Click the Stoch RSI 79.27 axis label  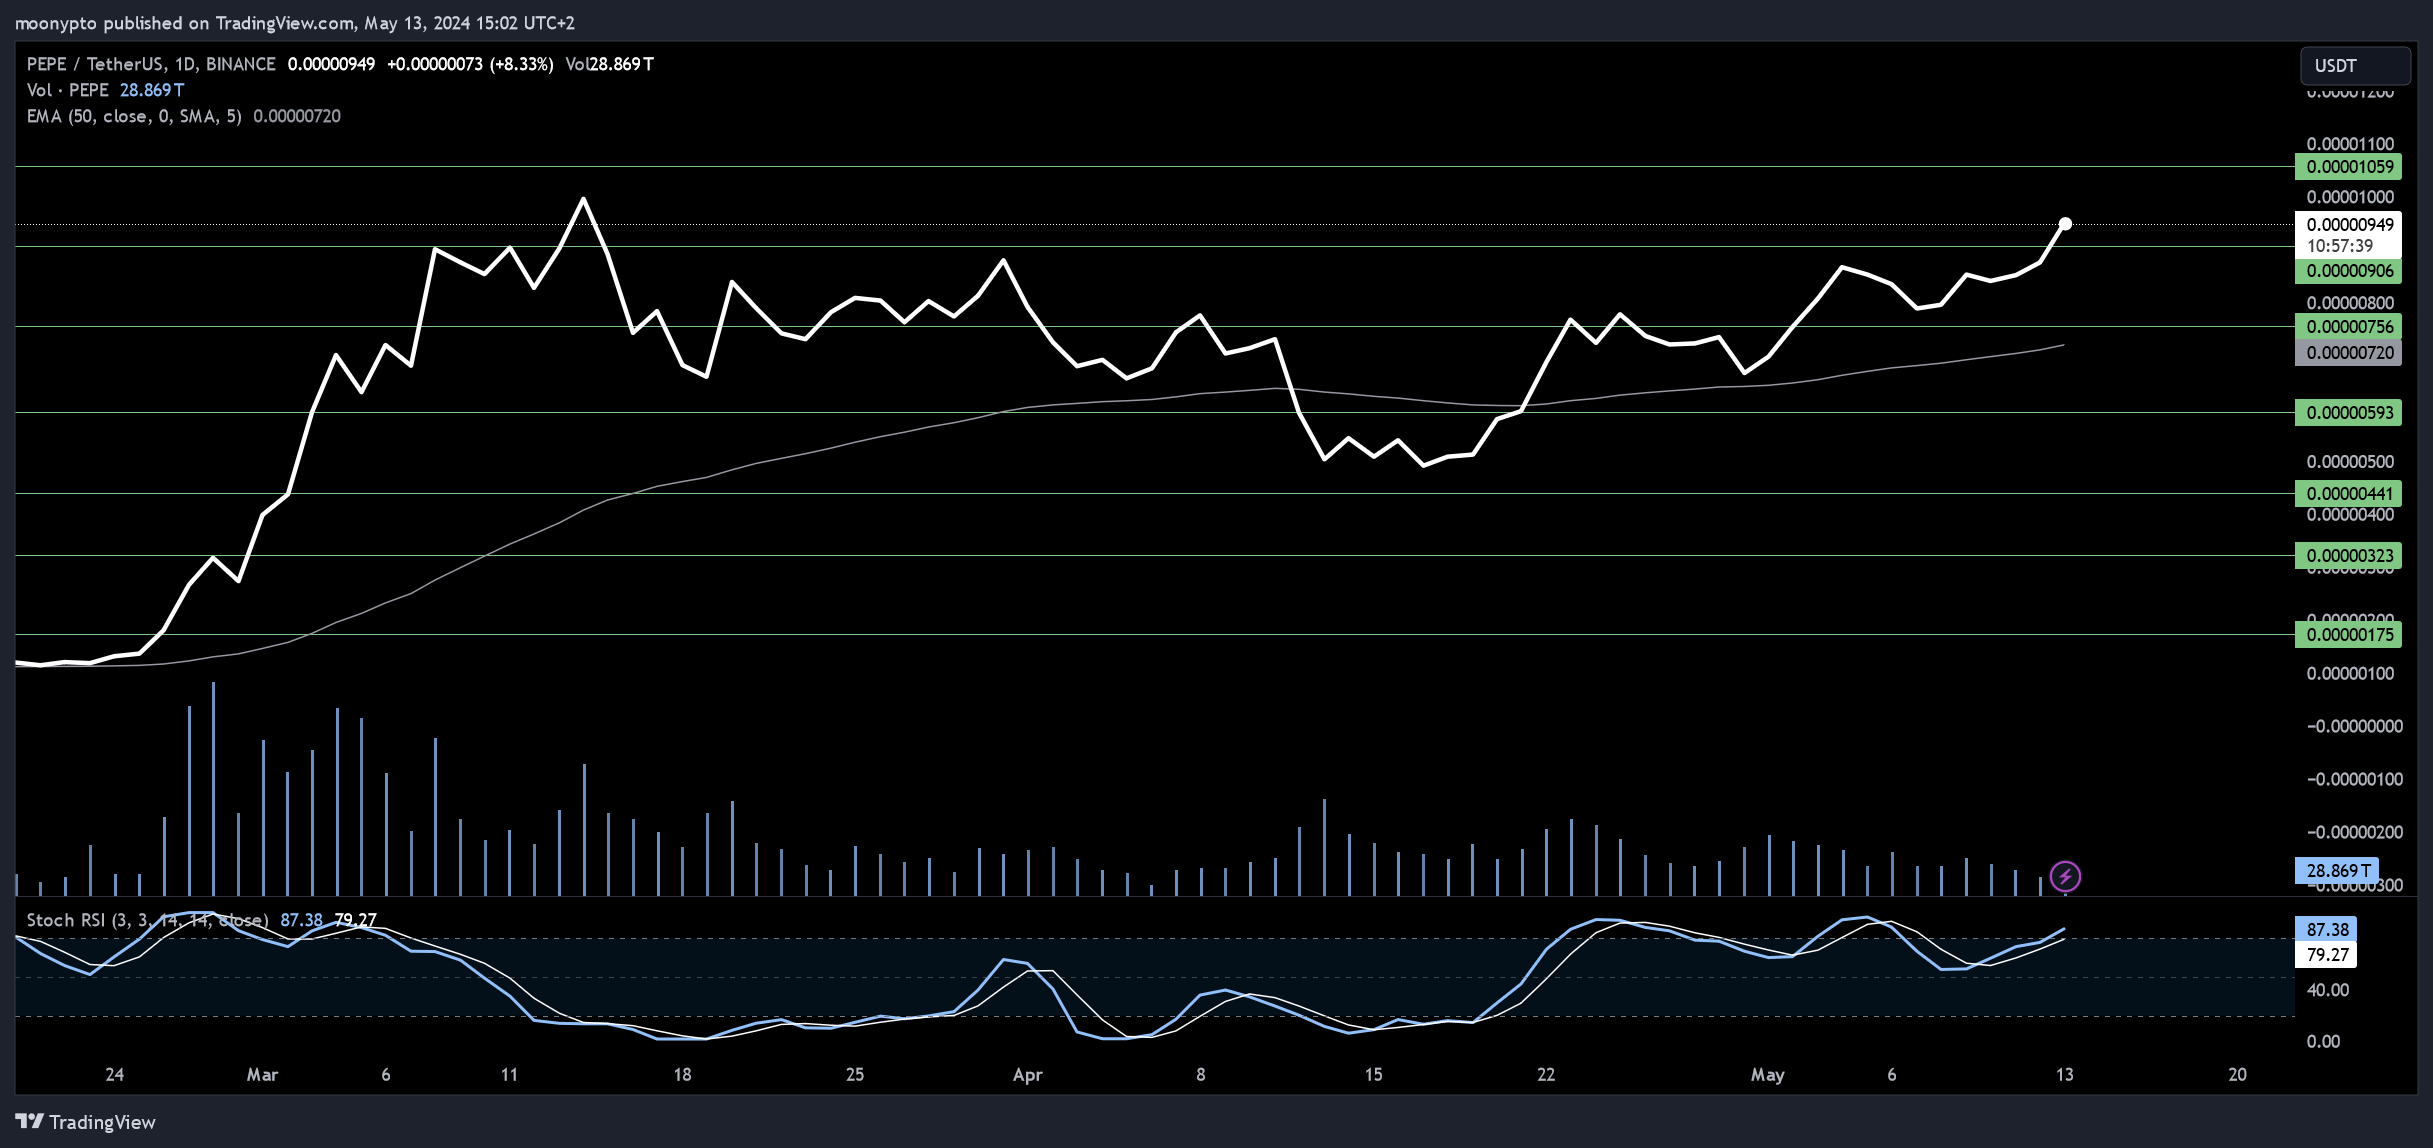click(x=2326, y=955)
